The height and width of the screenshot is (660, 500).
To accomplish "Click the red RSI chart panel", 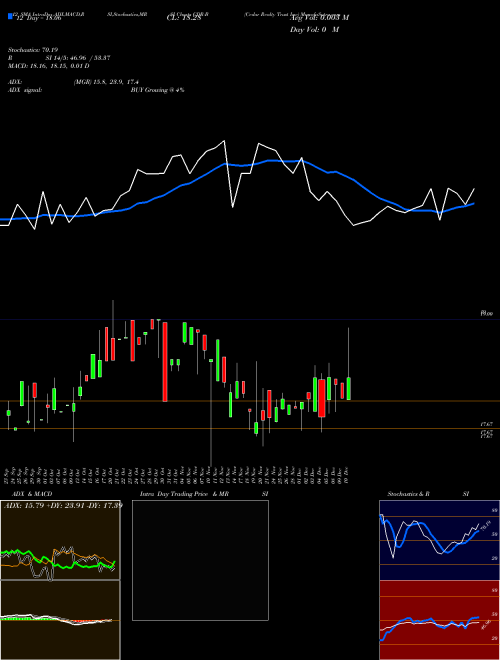I will (x=440, y=620).
